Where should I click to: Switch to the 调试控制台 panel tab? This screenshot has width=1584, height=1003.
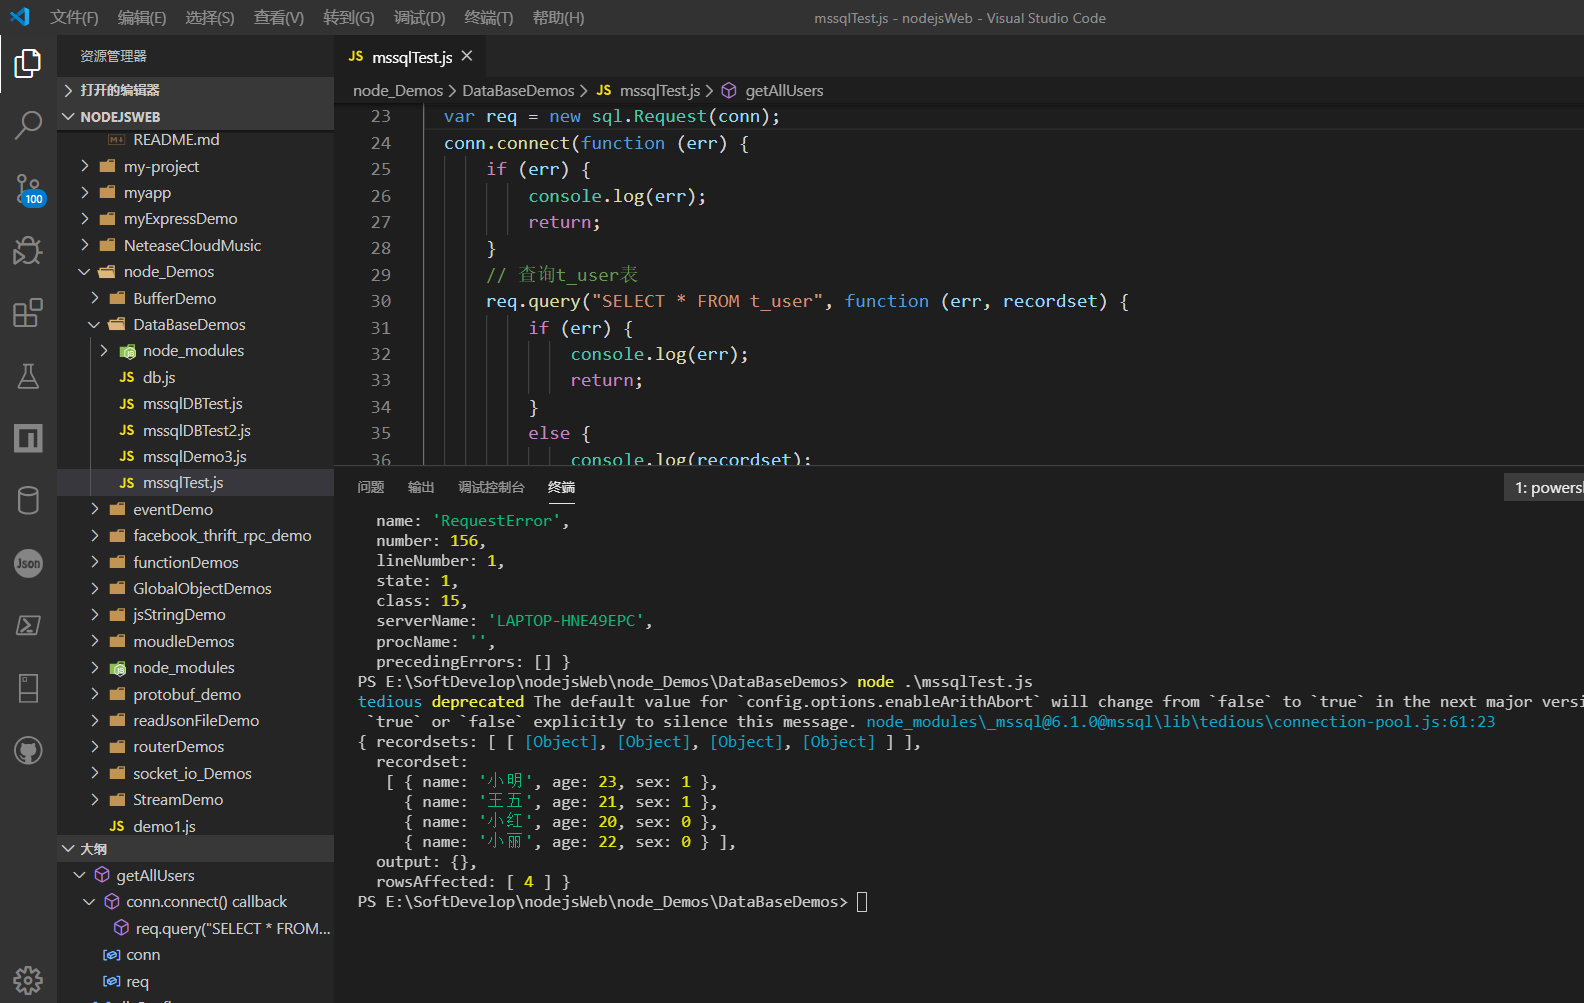pos(491,487)
